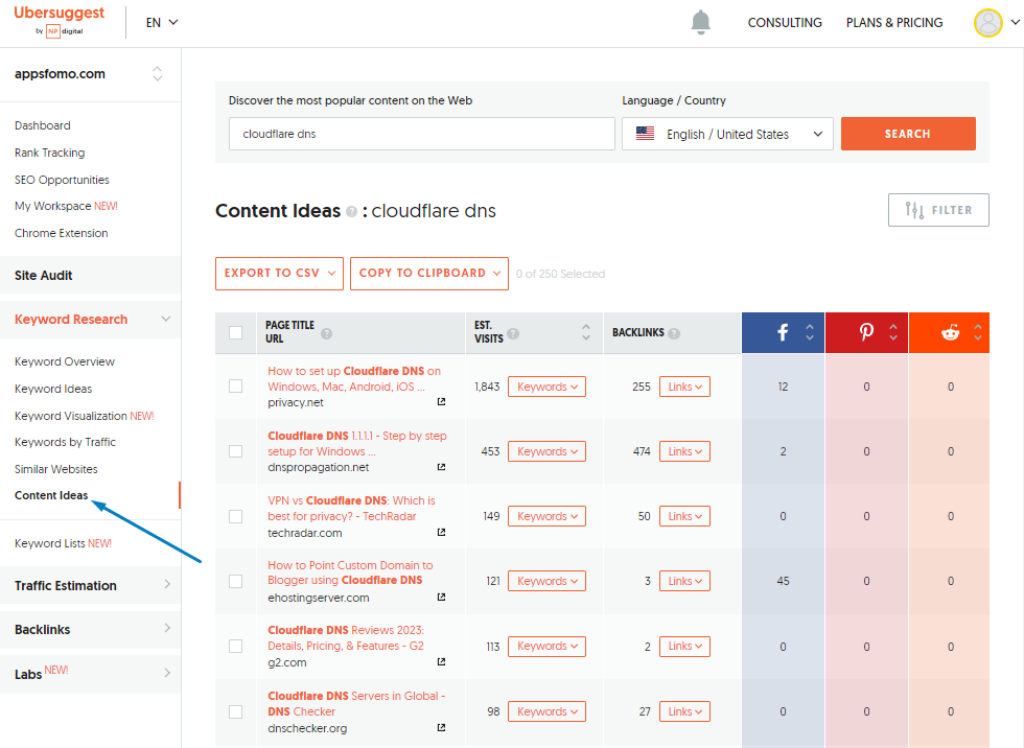This screenshot has width=1024, height=748.
Task: Open Dashboard in sidebar
Action: (42, 125)
